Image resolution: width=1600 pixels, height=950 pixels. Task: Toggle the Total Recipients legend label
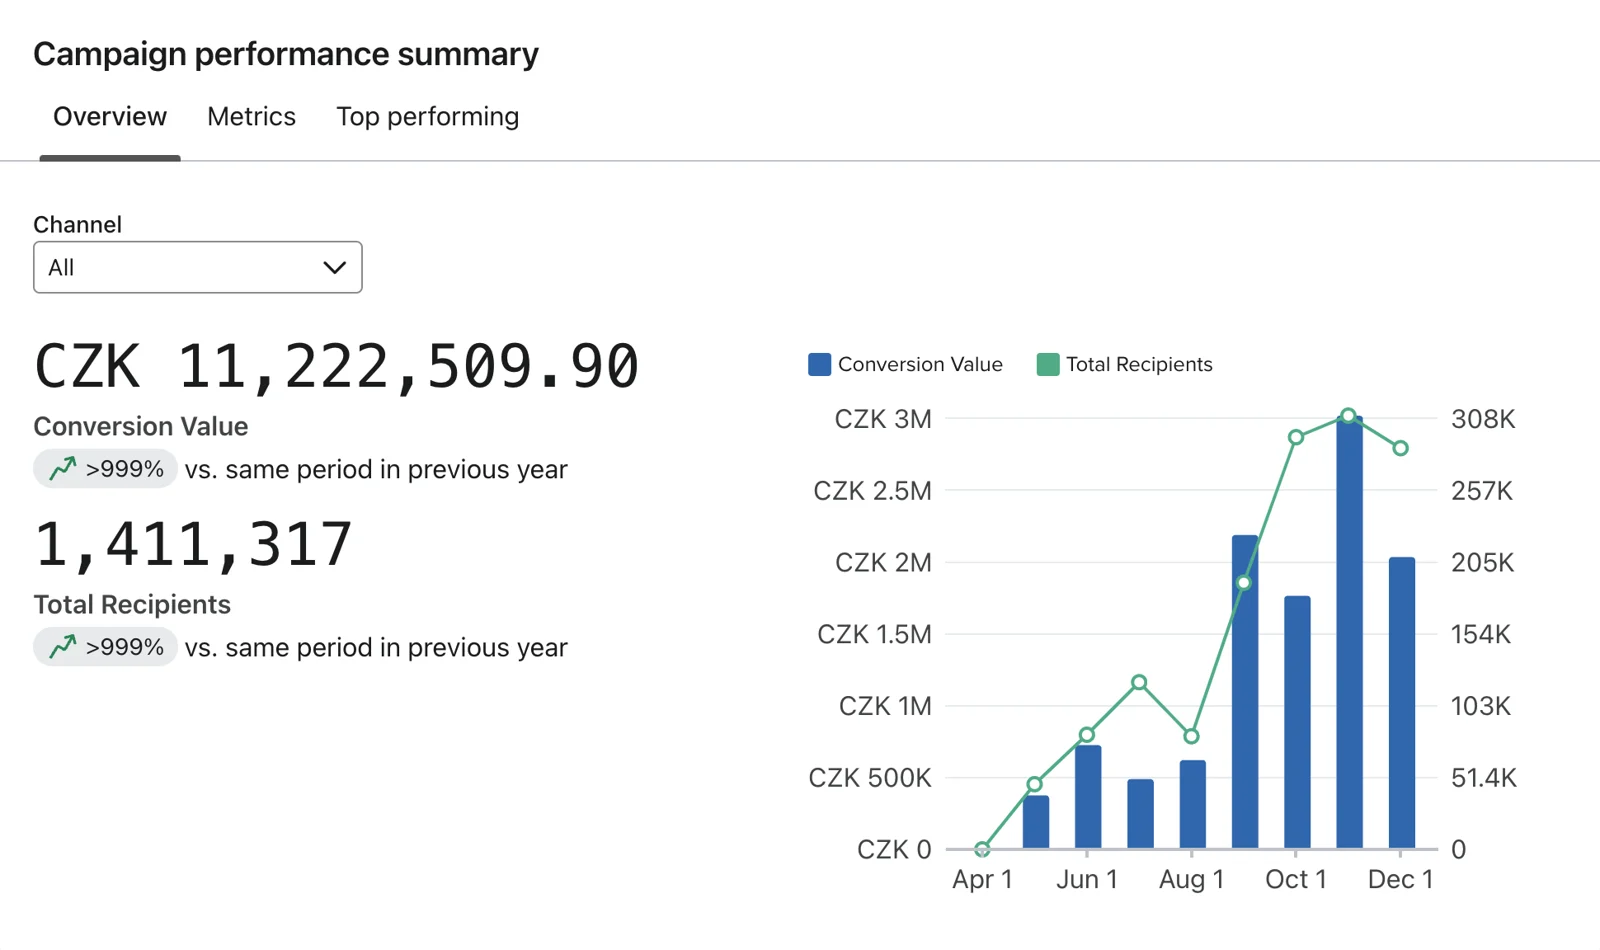[x=1139, y=364]
